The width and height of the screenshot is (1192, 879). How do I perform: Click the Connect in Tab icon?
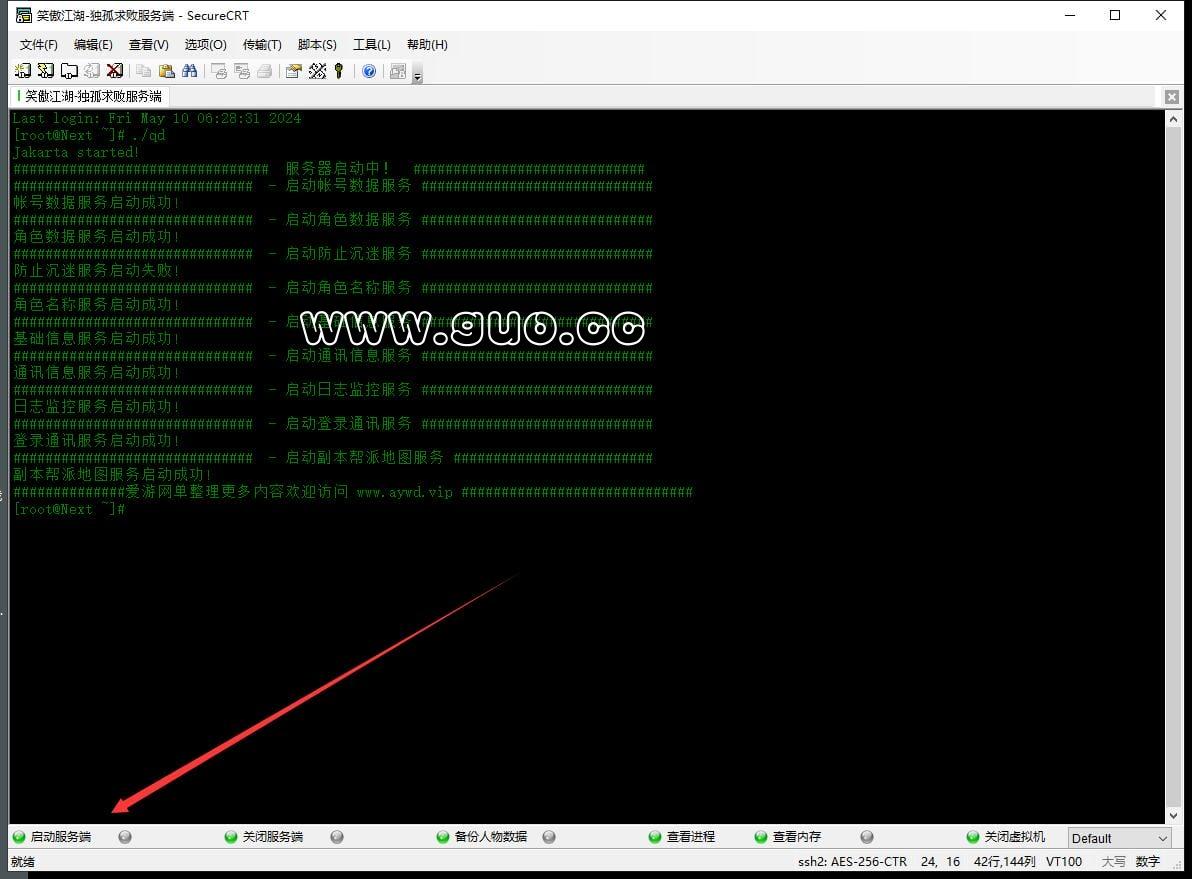(x=69, y=71)
